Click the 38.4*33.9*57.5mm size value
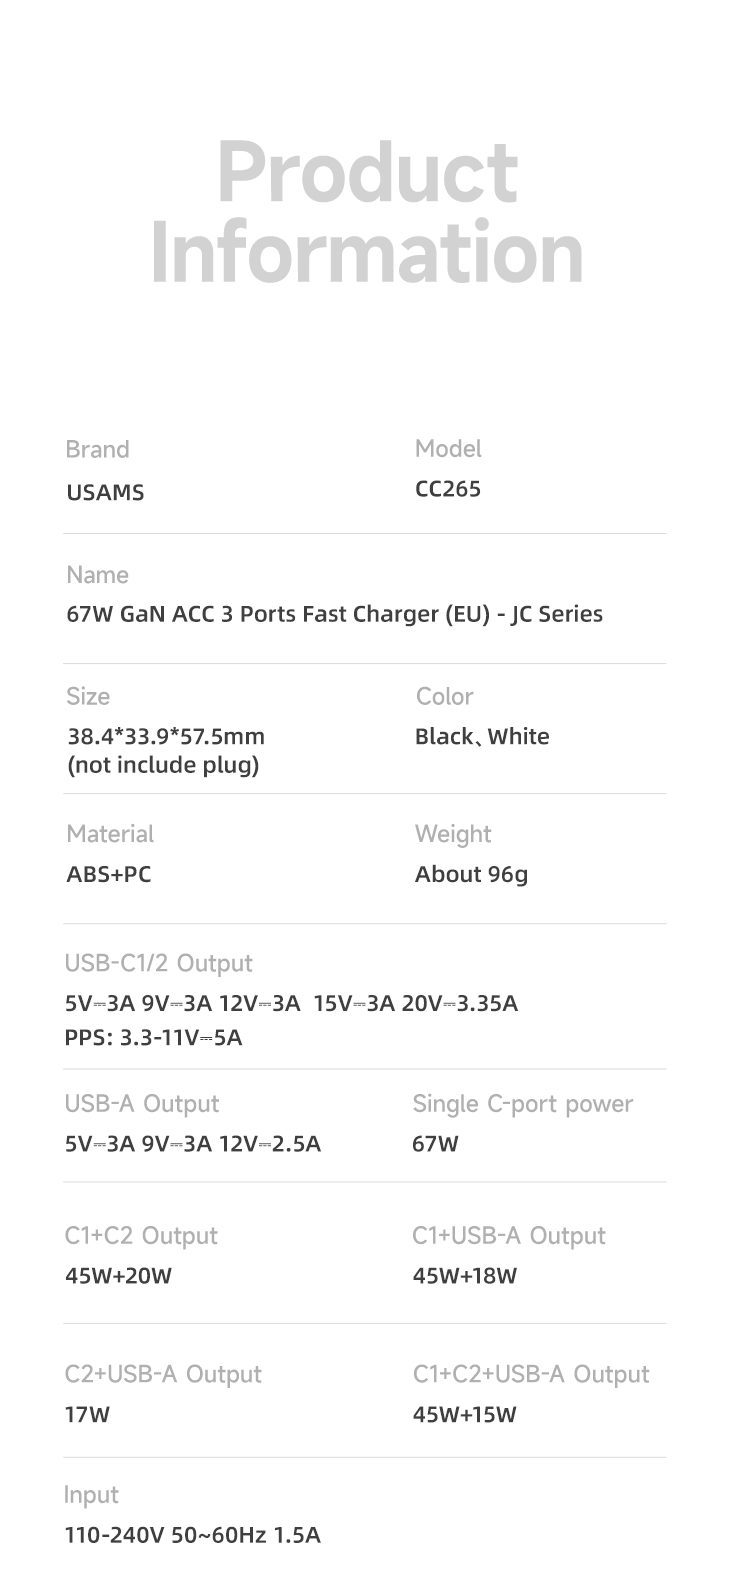Screen dimensions: 750x1593 point(166,737)
